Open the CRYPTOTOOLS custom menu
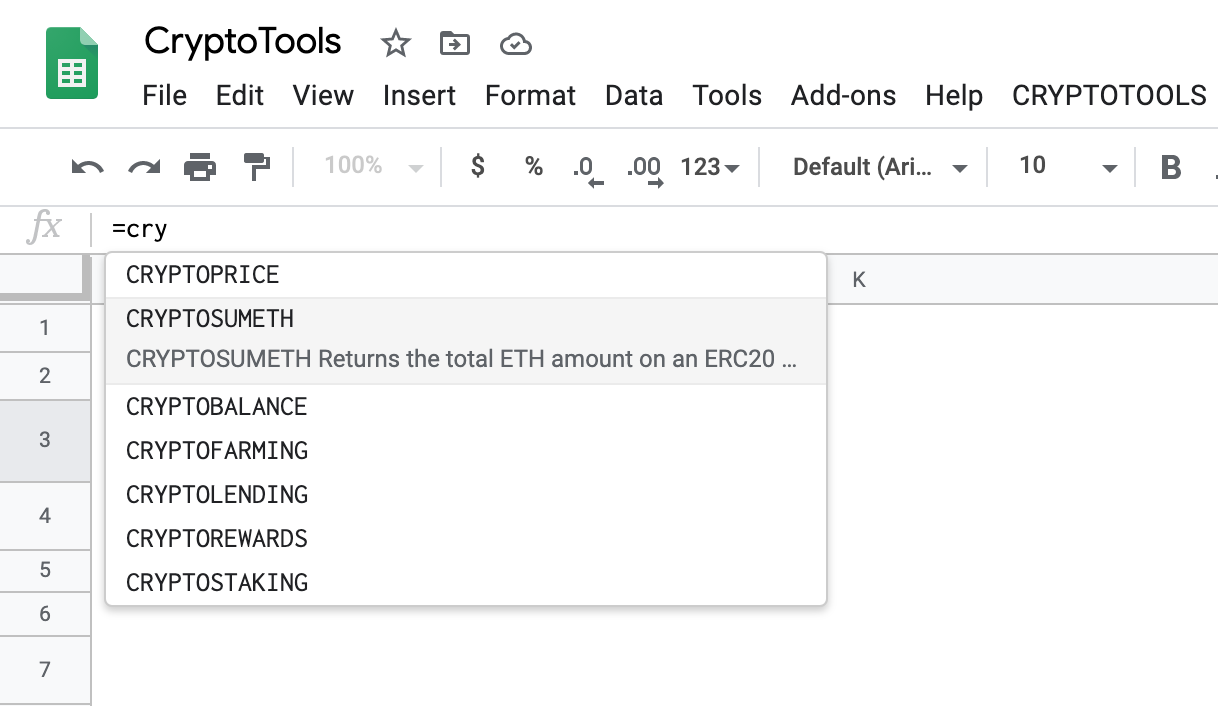The width and height of the screenshot is (1218, 706). pos(1109,95)
